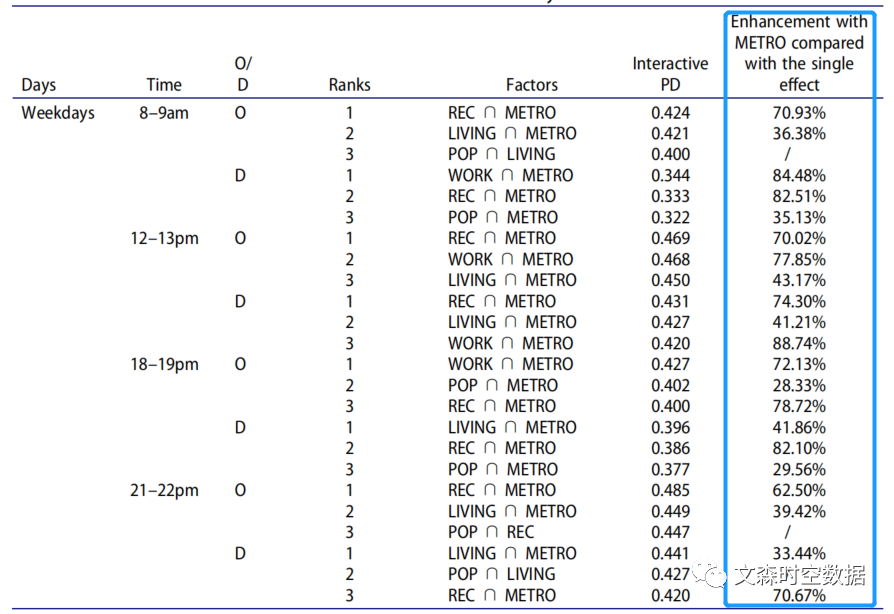Select the enhancement value 82.10%
The height and width of the screenshot is (614, 894).
[799, 448]
